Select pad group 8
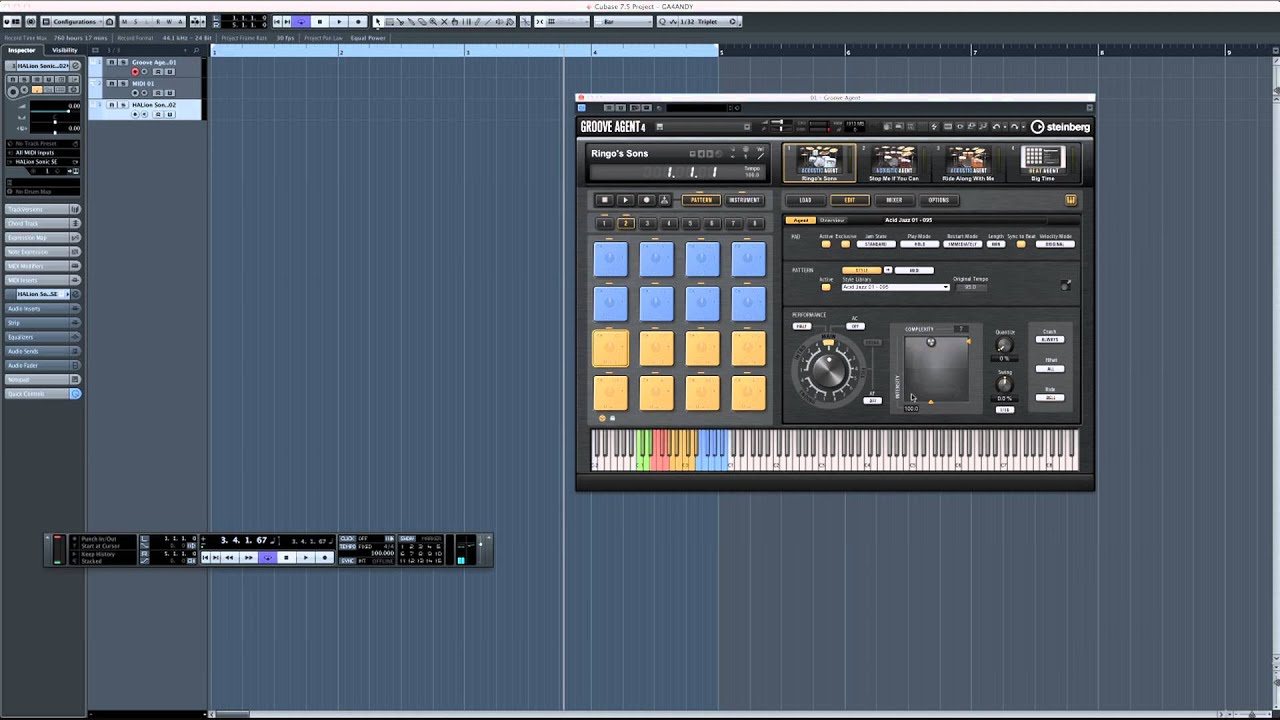1280x720 pixels. 755,223
